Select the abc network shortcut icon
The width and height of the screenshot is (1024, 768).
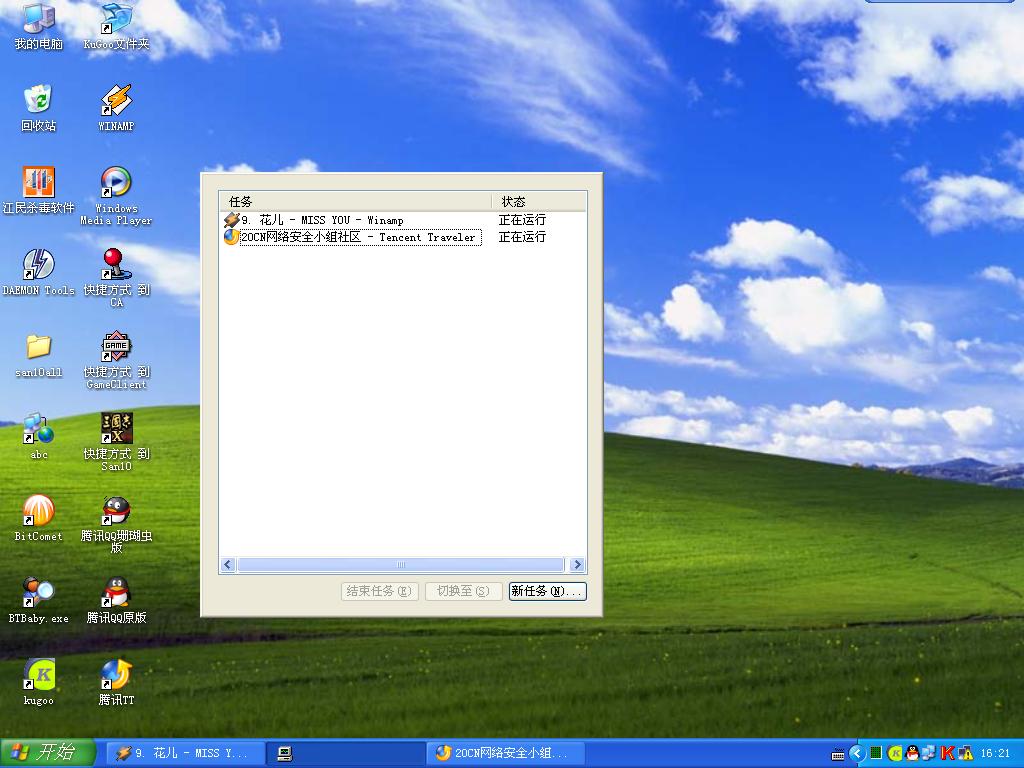click(39, 436)
